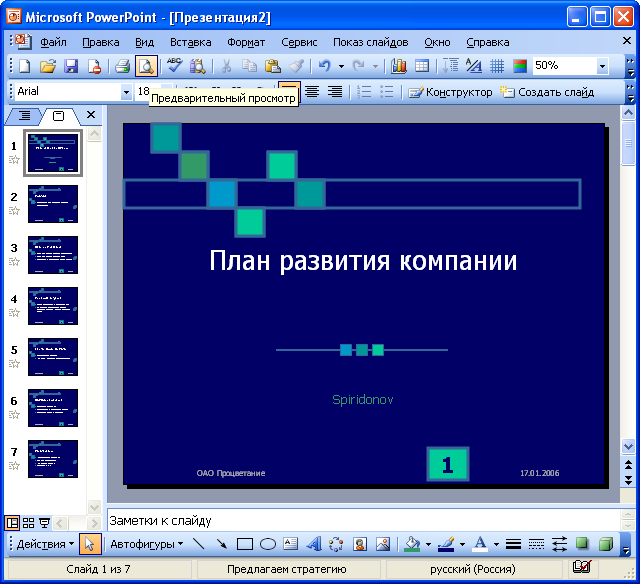
Task: Select the Format Painter brush
Action: 296,66
